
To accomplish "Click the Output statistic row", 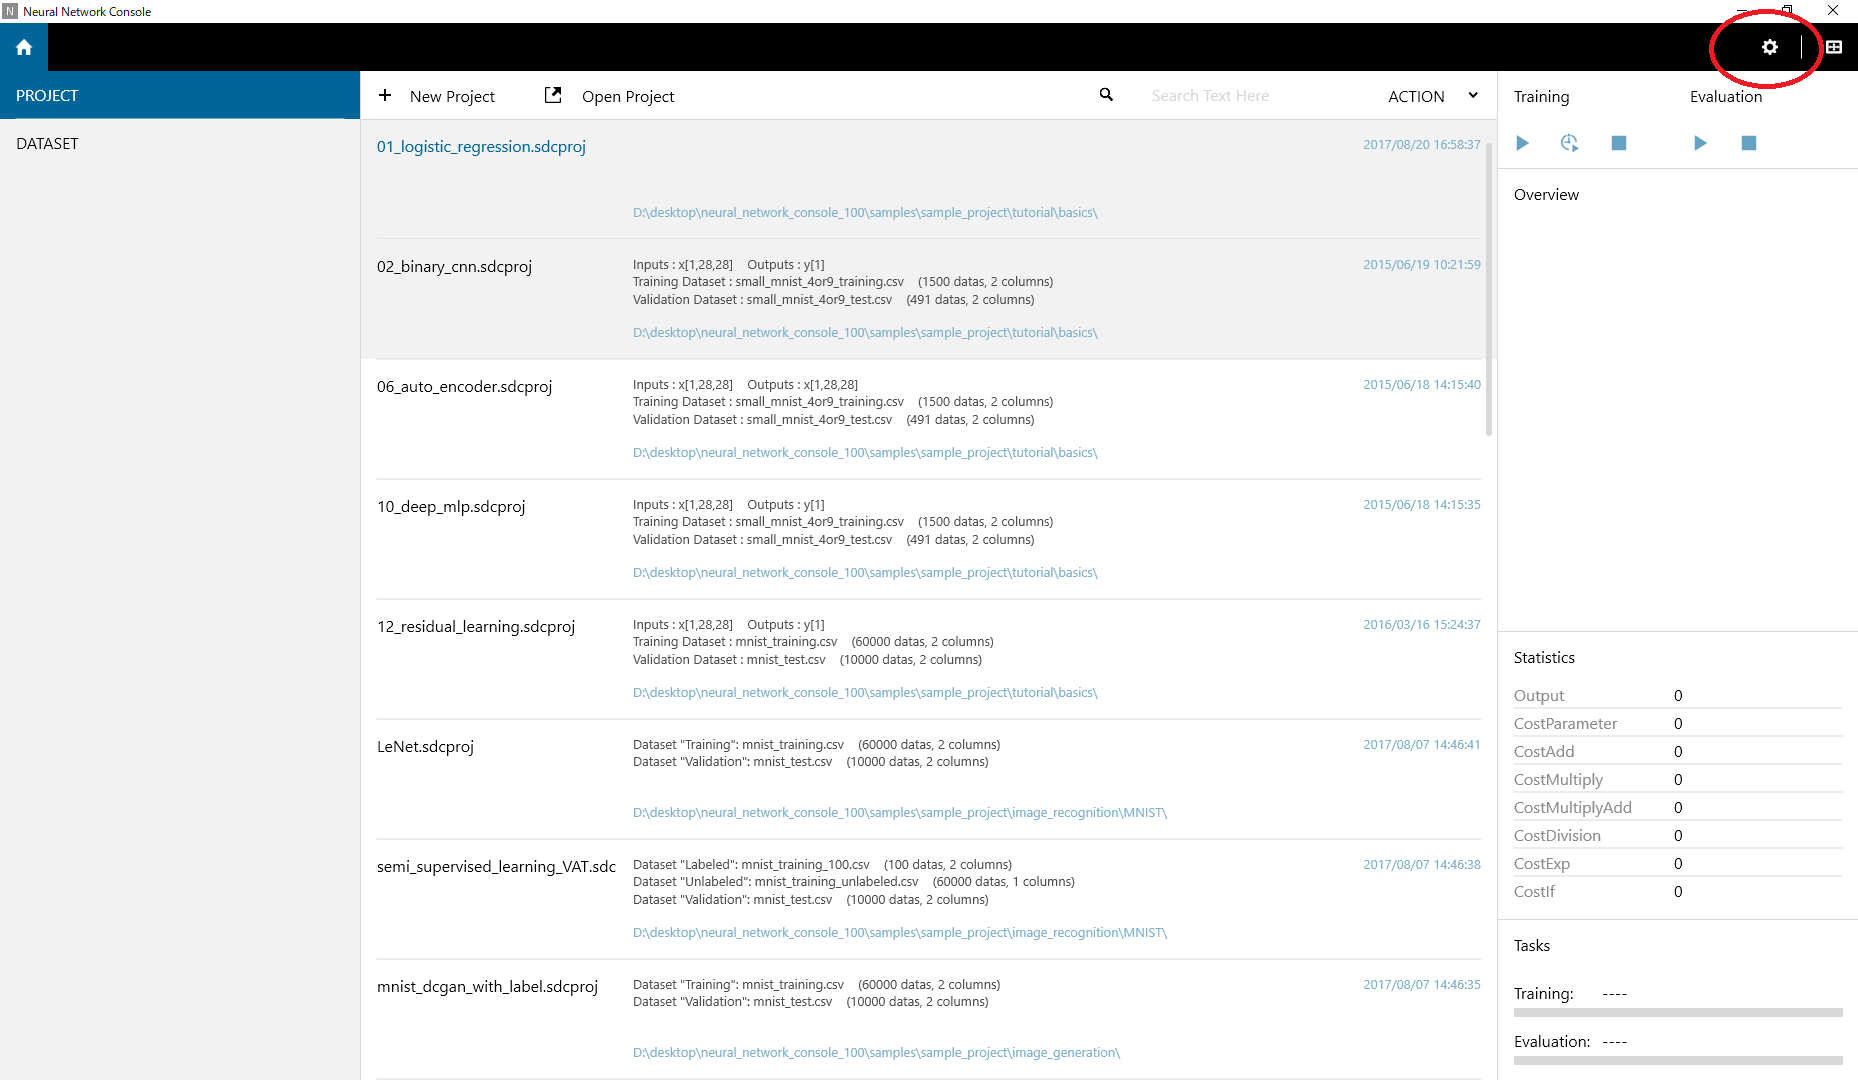I will 1678,695.
